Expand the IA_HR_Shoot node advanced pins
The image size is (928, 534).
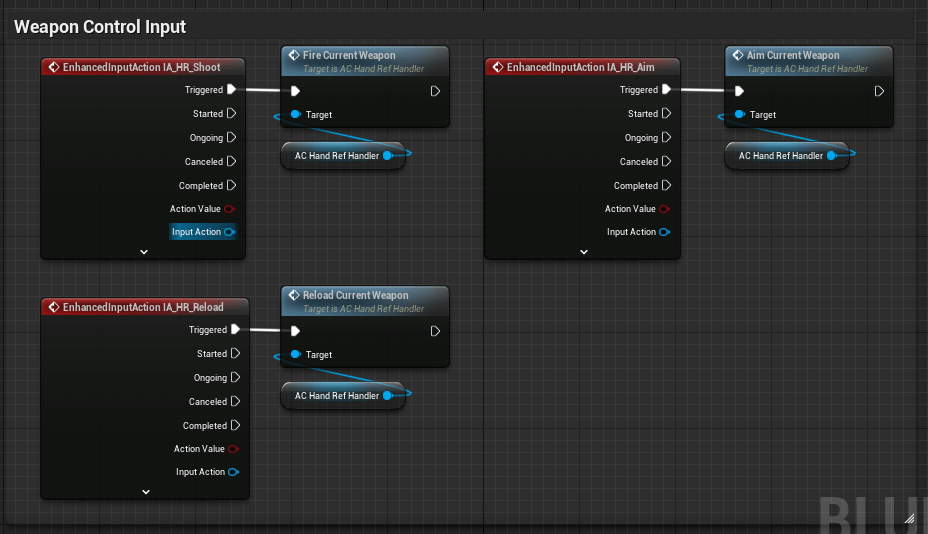[143, 252]
